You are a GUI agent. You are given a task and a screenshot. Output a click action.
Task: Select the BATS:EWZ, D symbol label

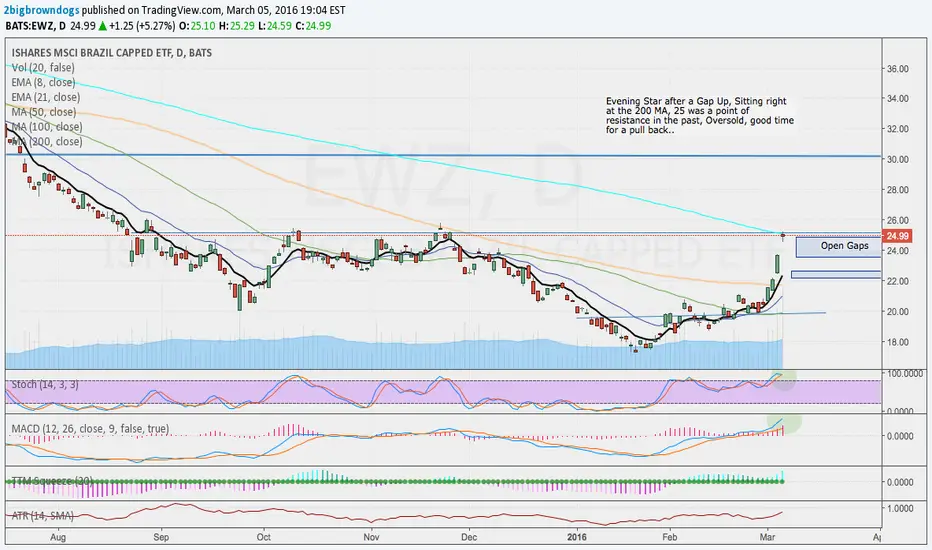point(34,26)
